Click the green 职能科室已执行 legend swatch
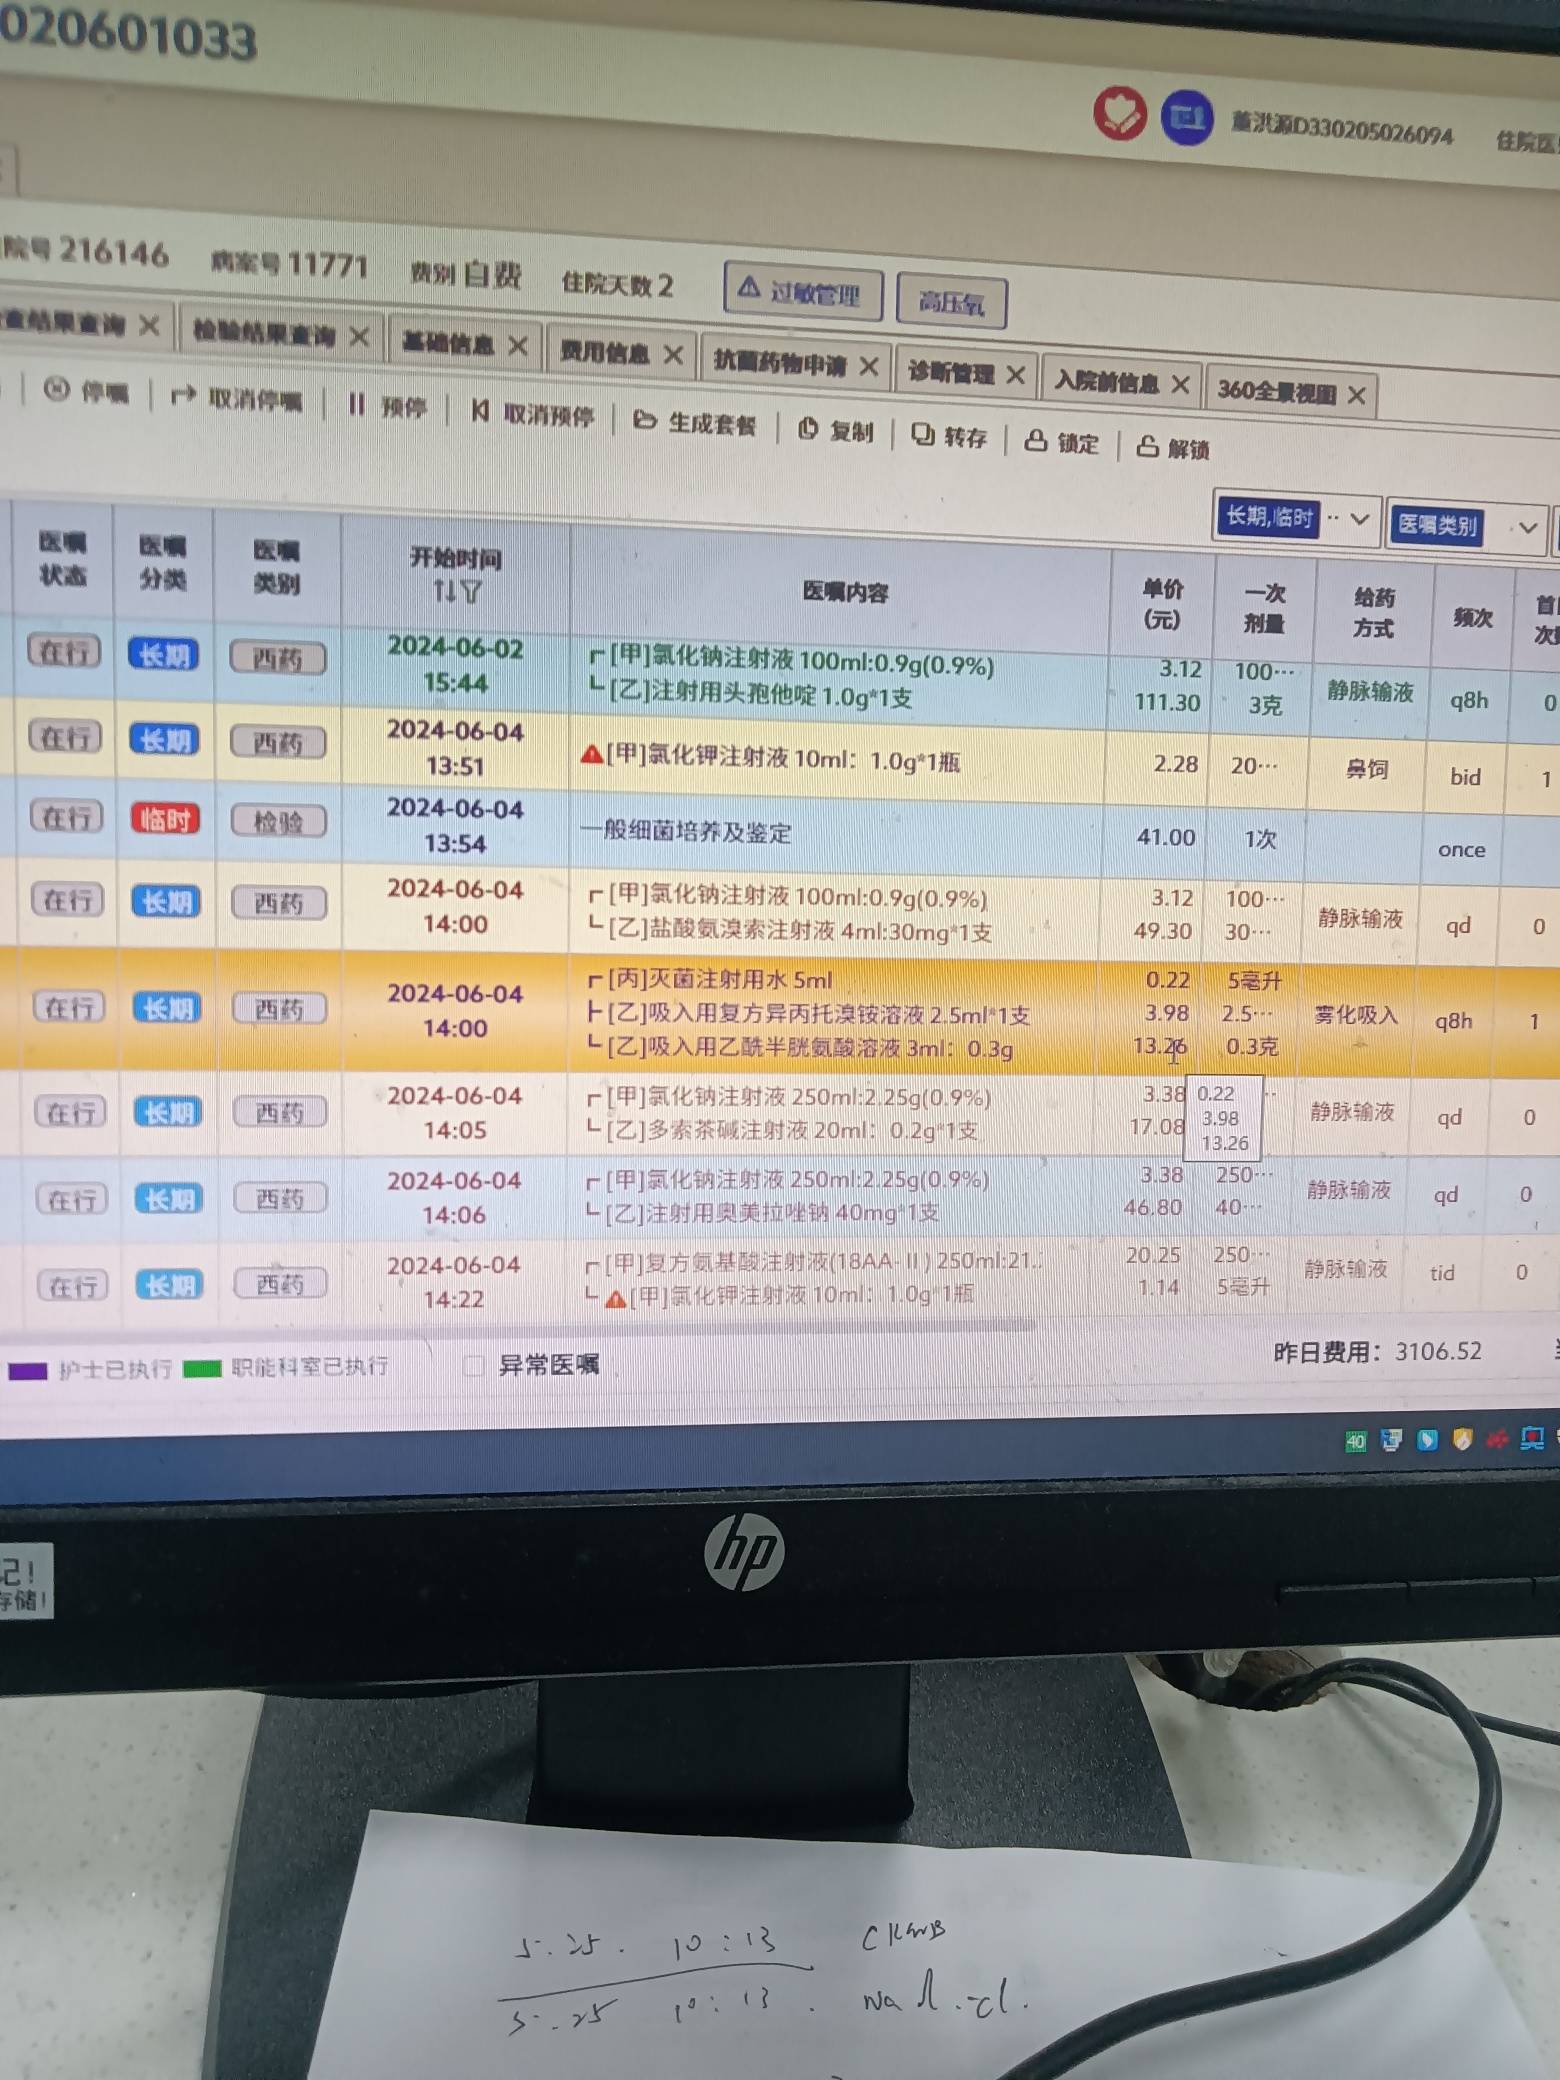Viewport: 1560px width, 2080px height. click(x=202, y=1368)
